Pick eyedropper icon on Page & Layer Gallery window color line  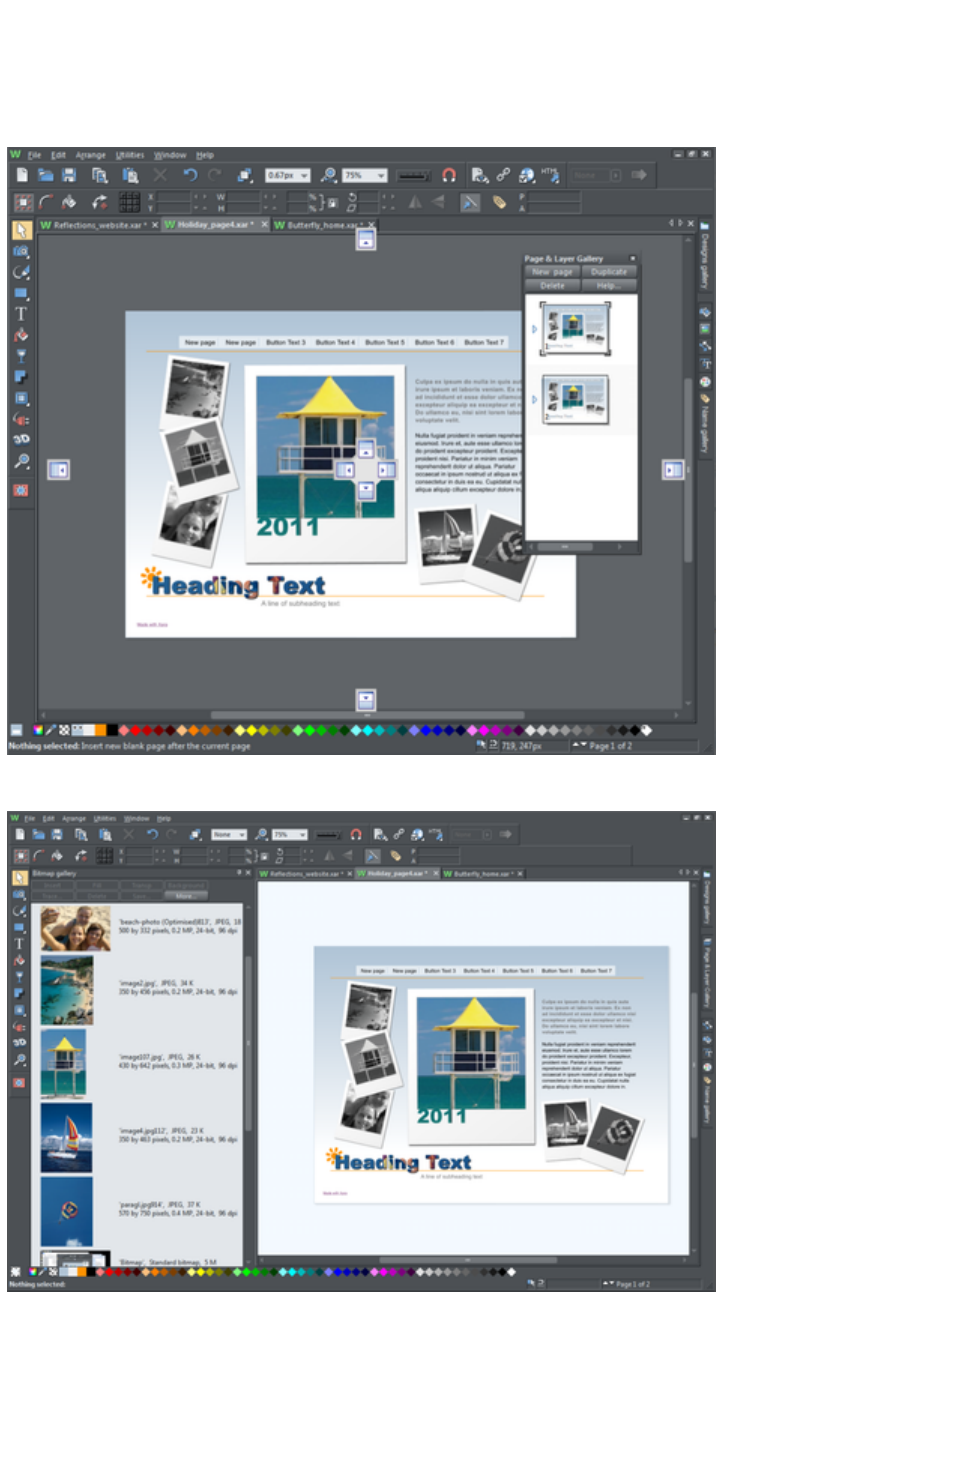[x=51, y=730]
